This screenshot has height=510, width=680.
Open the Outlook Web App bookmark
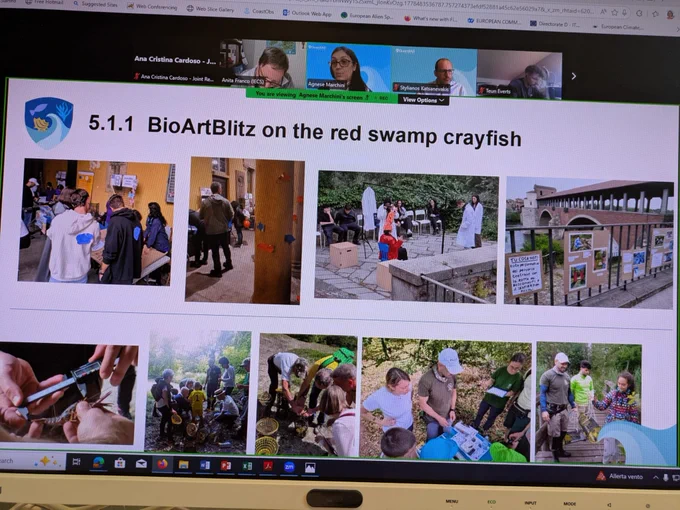click(x=307, y=13)
